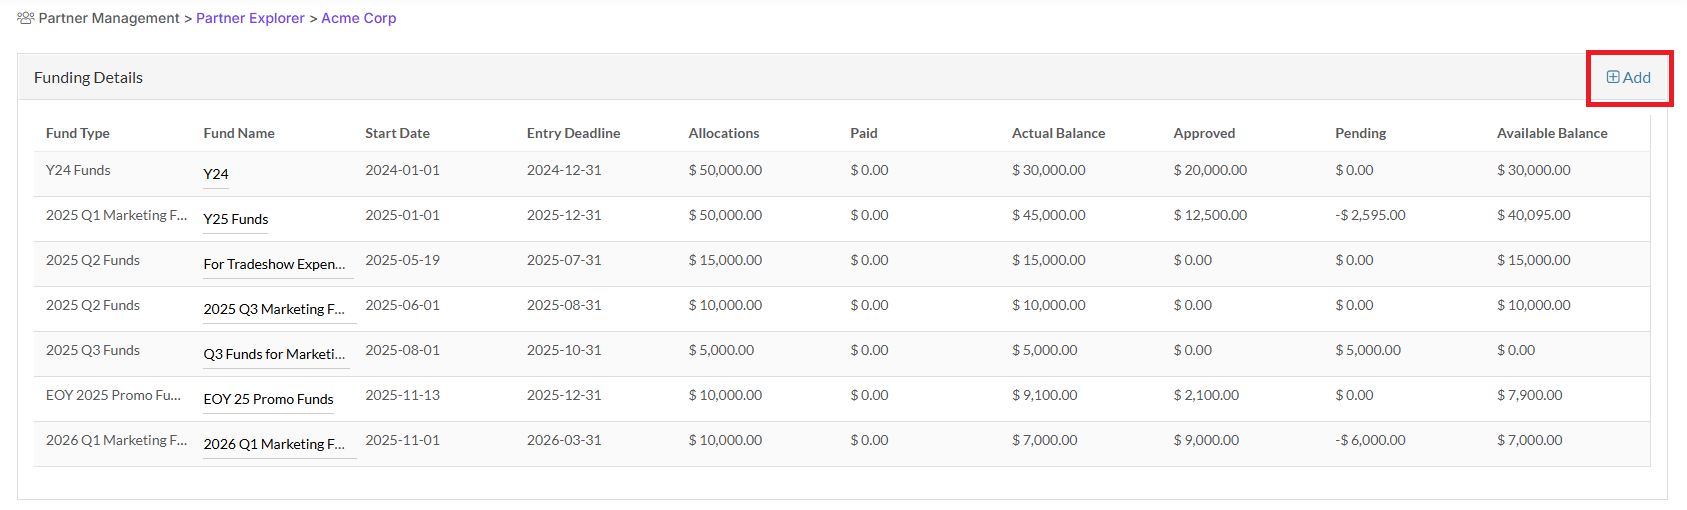The image size is (1687, 510).
Task: Select the EOY 2025 Promo Fu... row
Action: [x=842, y=399]
